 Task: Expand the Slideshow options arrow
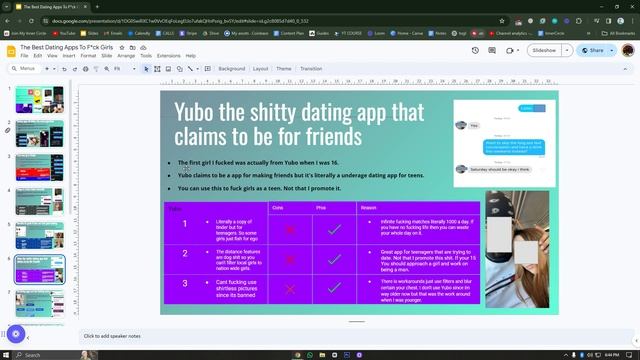pos(567,50)
